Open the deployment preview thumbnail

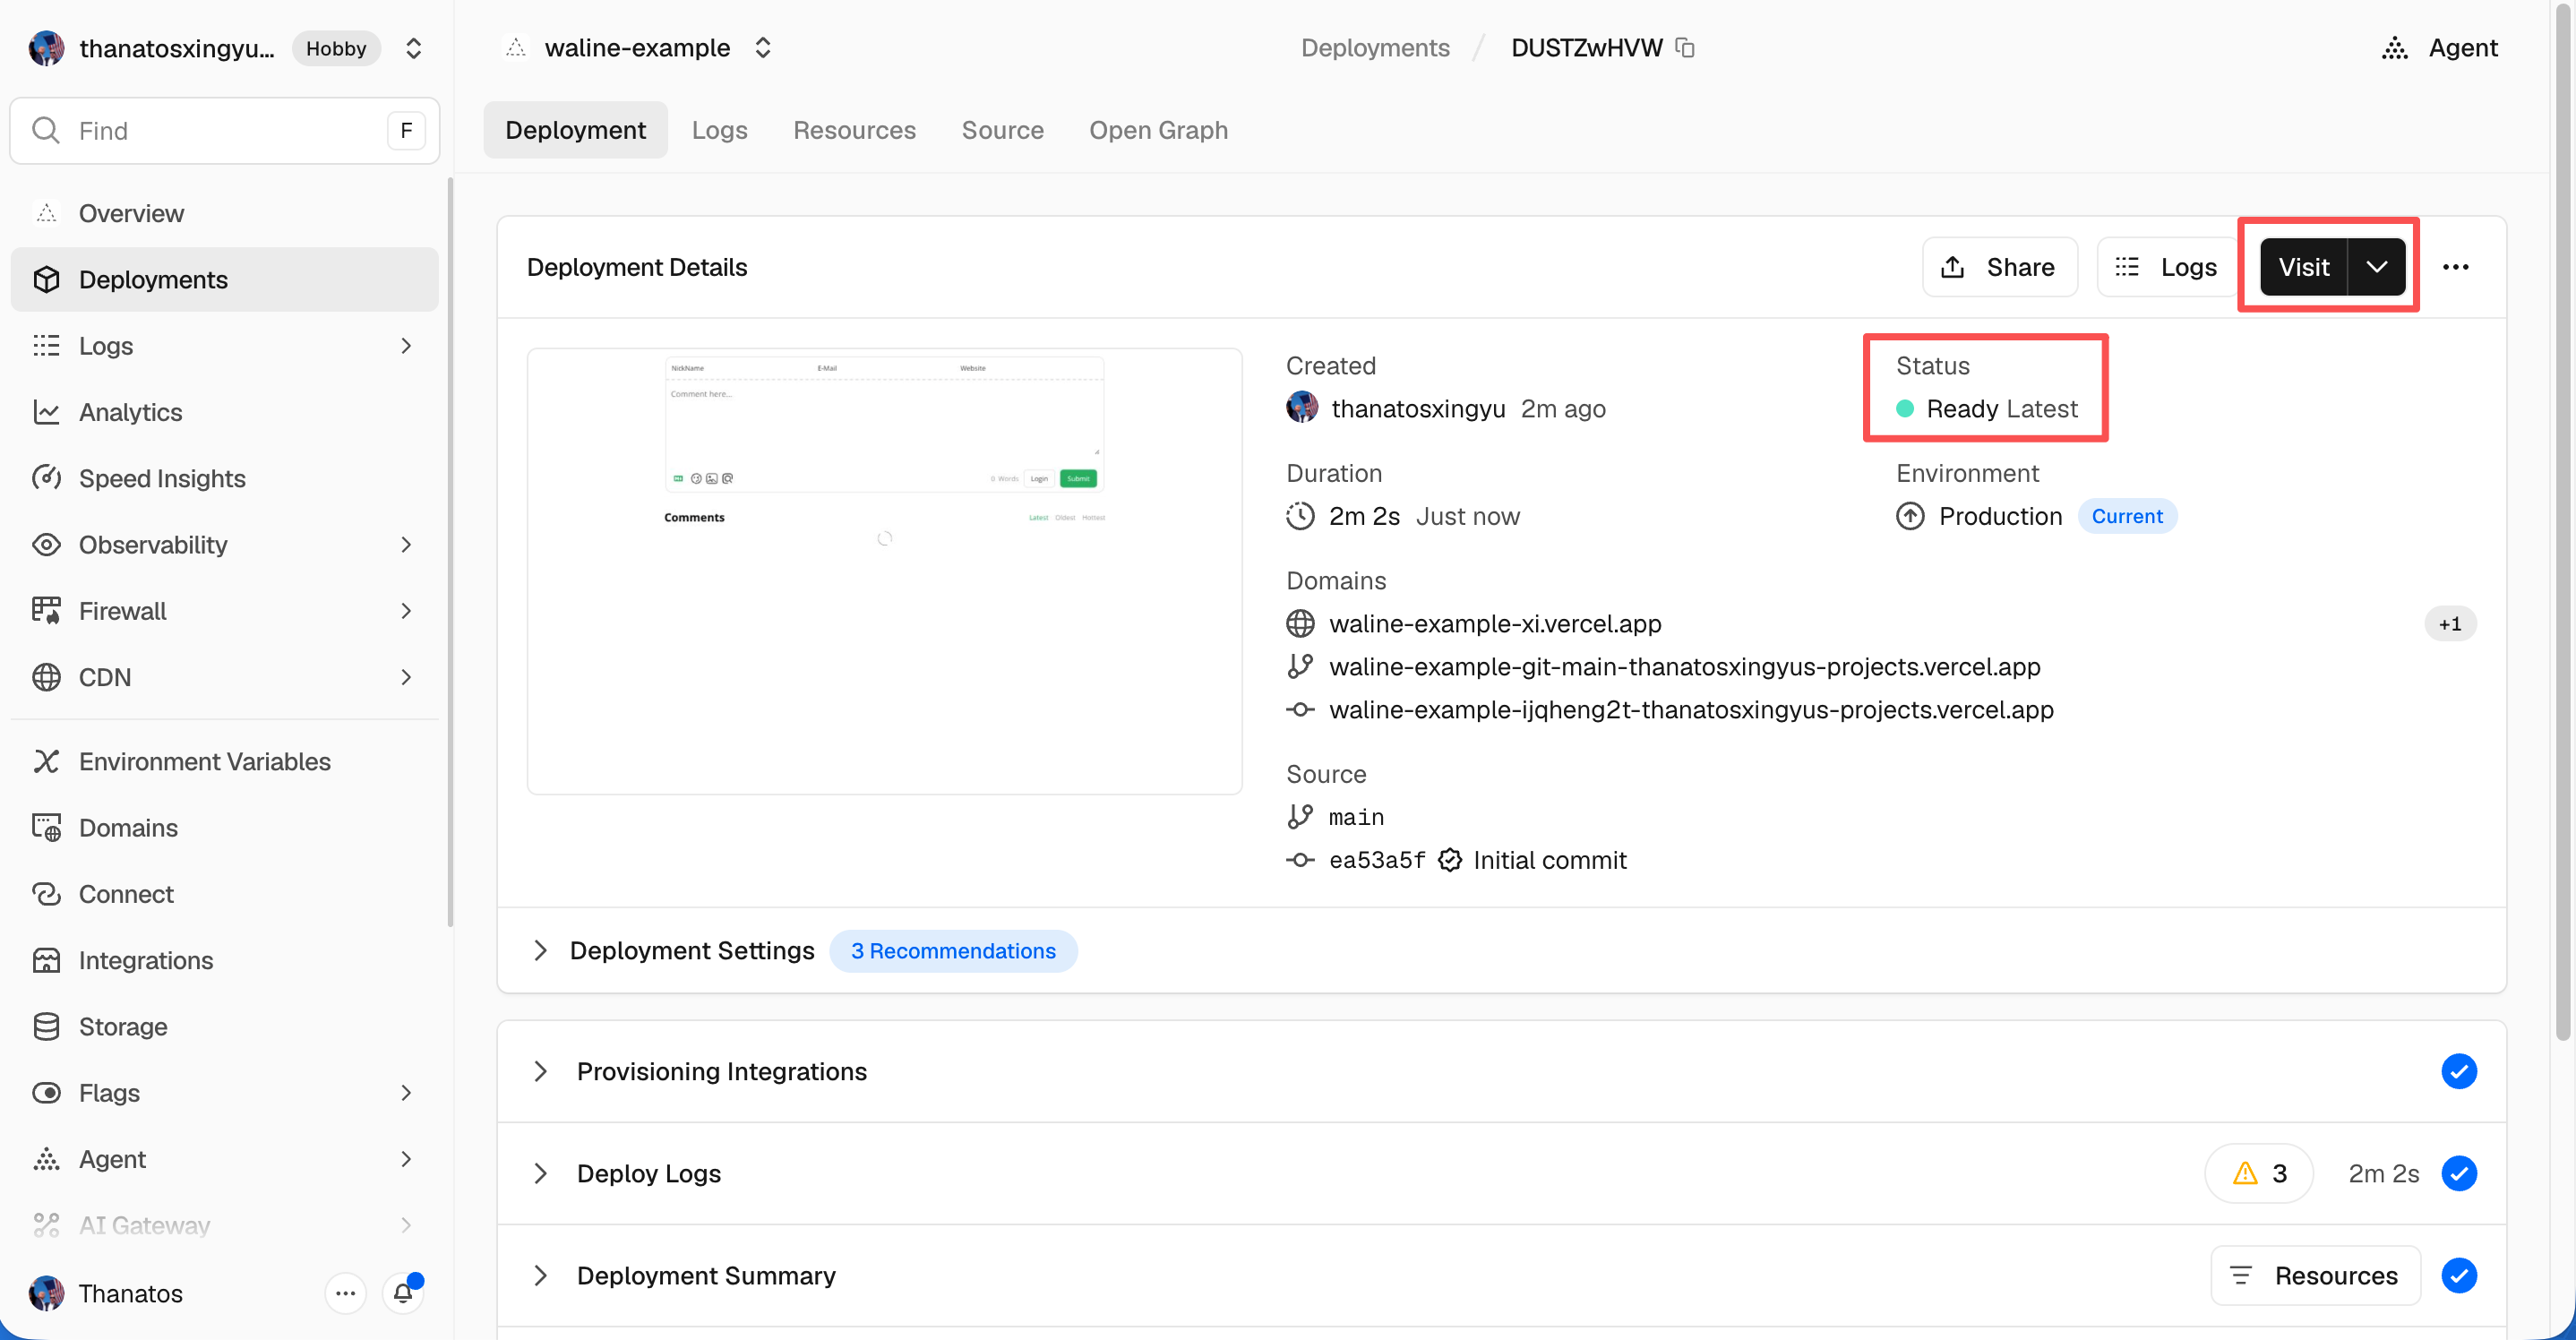pos(884,571)
